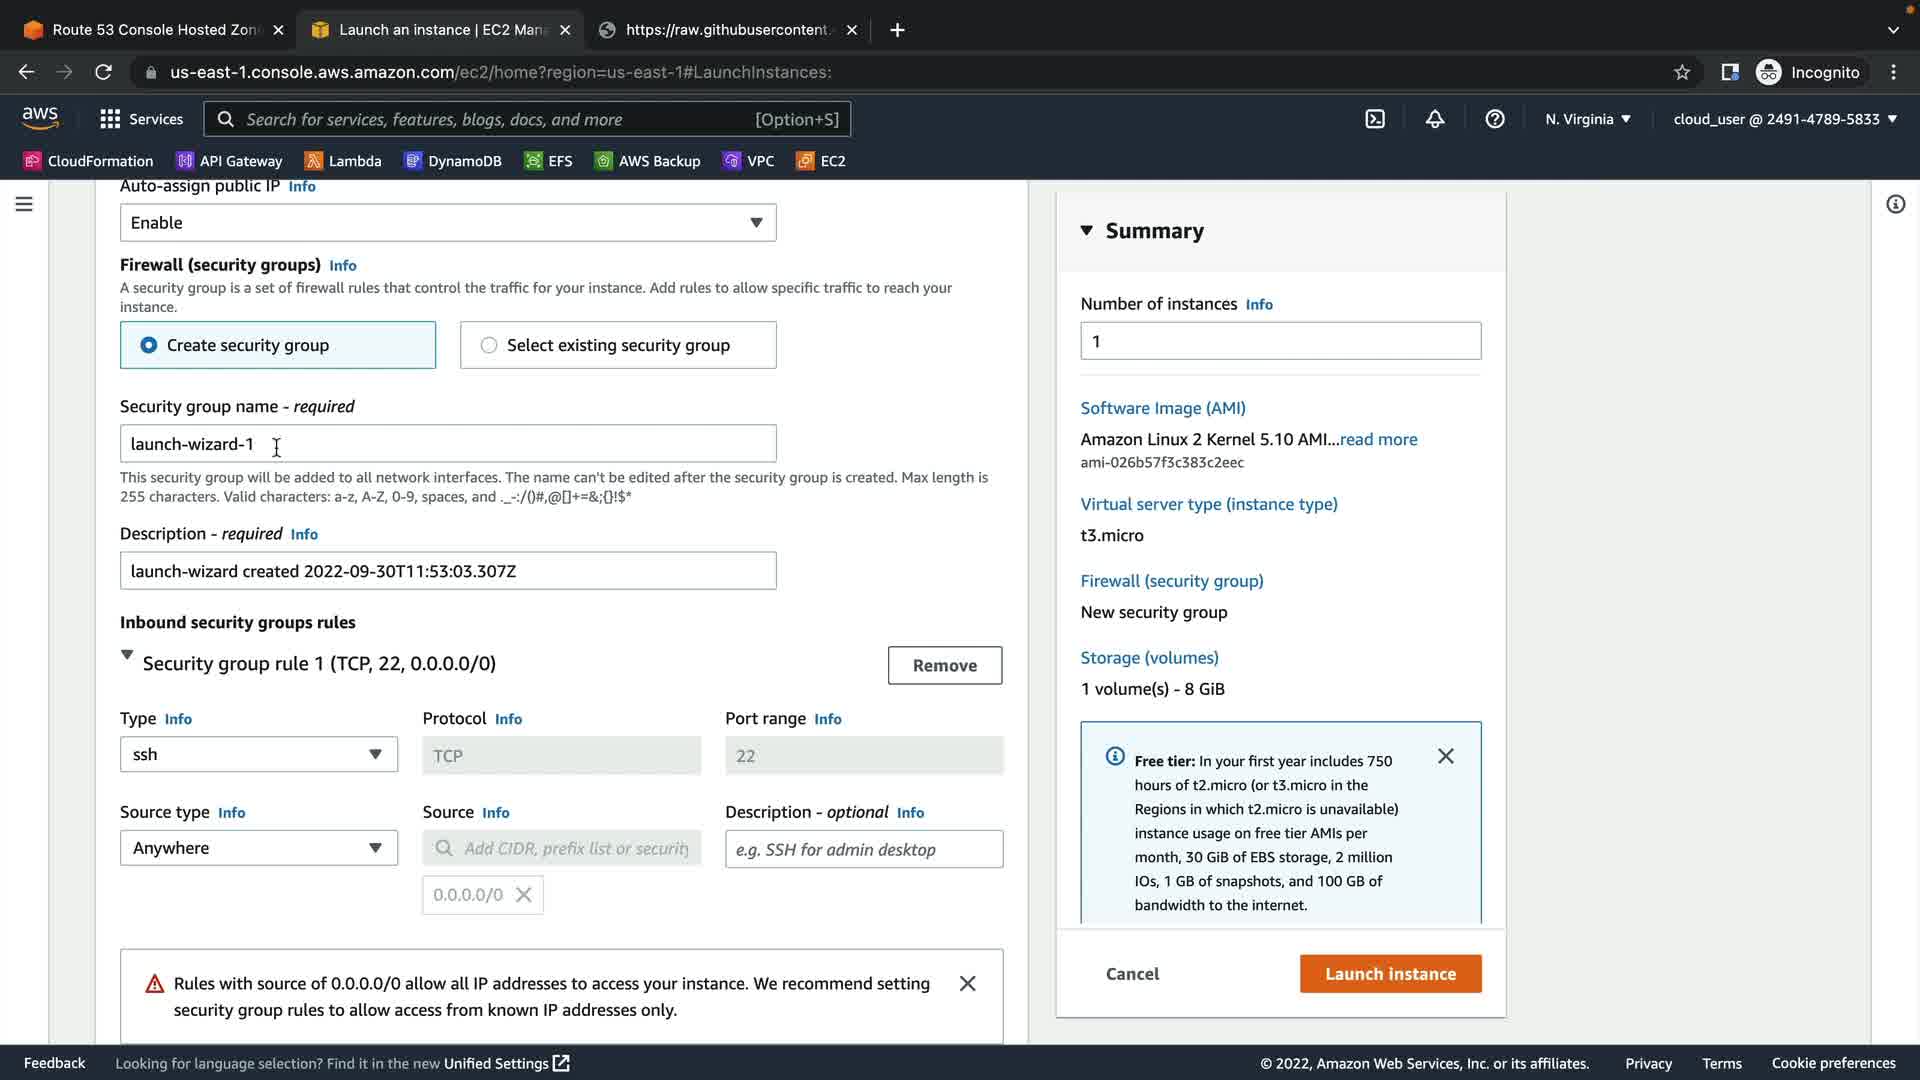The height and width of the screenshot is (1080, 1920).
Task: Open the Lambda bookmark shortcut
Action: tap(343, 161)
